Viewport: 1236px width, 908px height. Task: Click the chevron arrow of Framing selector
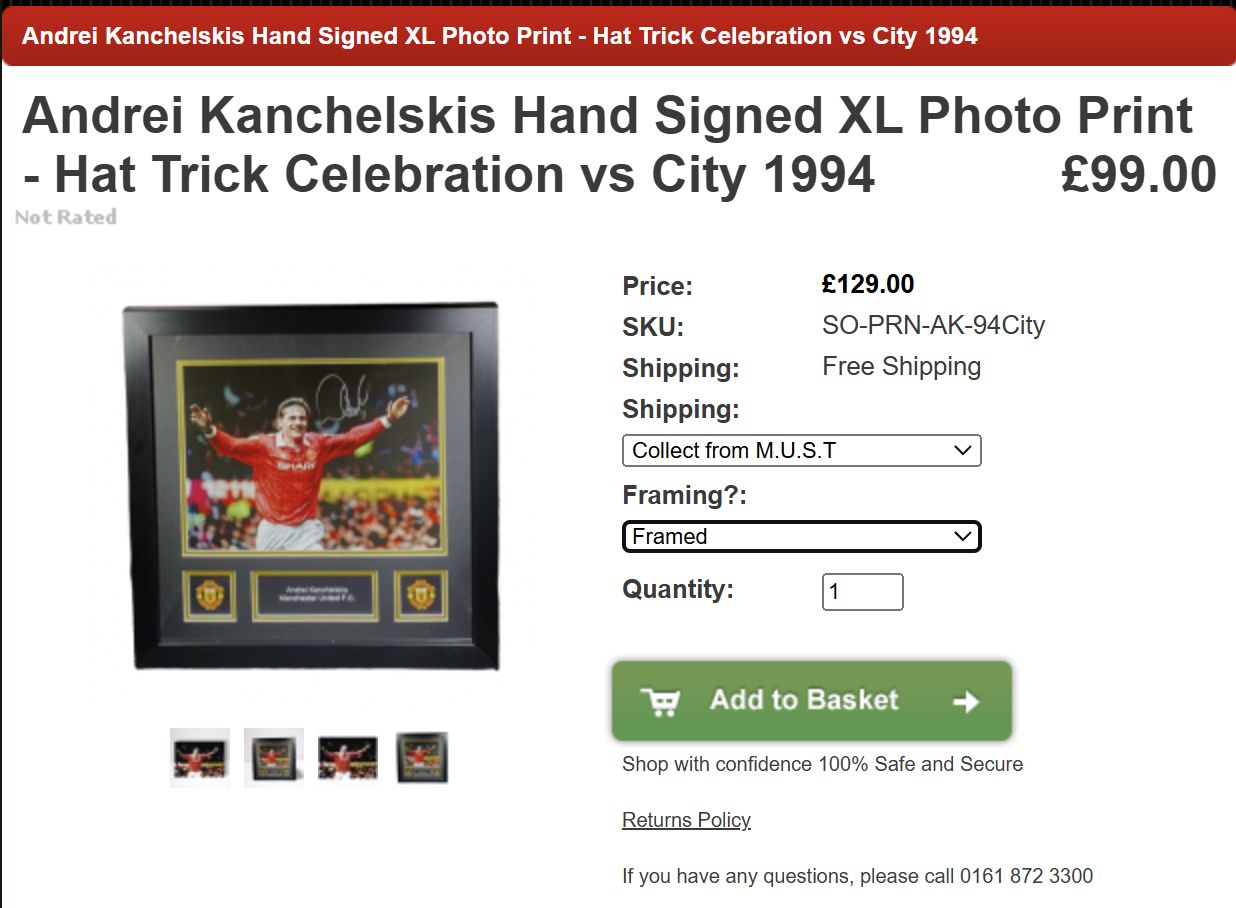tap(963, 537)
